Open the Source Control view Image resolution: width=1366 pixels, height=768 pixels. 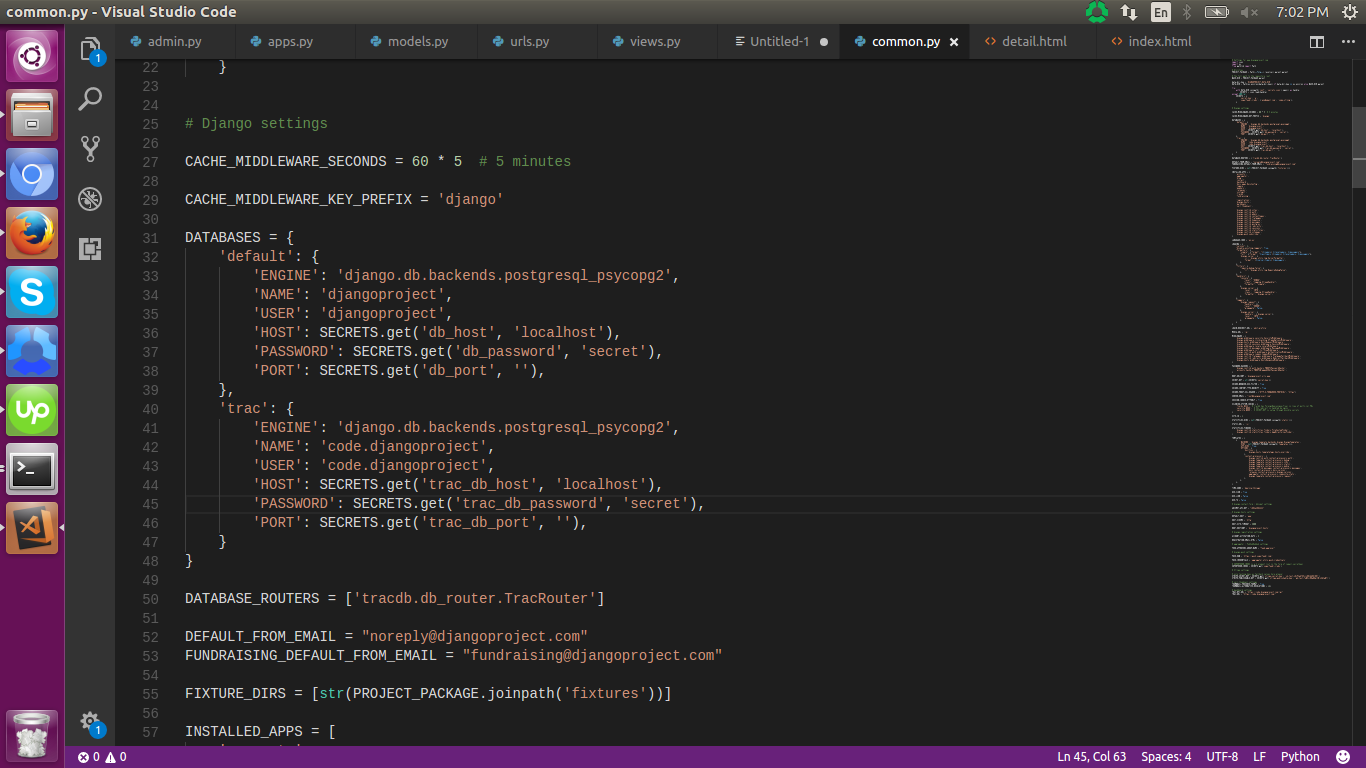(90, 148)
